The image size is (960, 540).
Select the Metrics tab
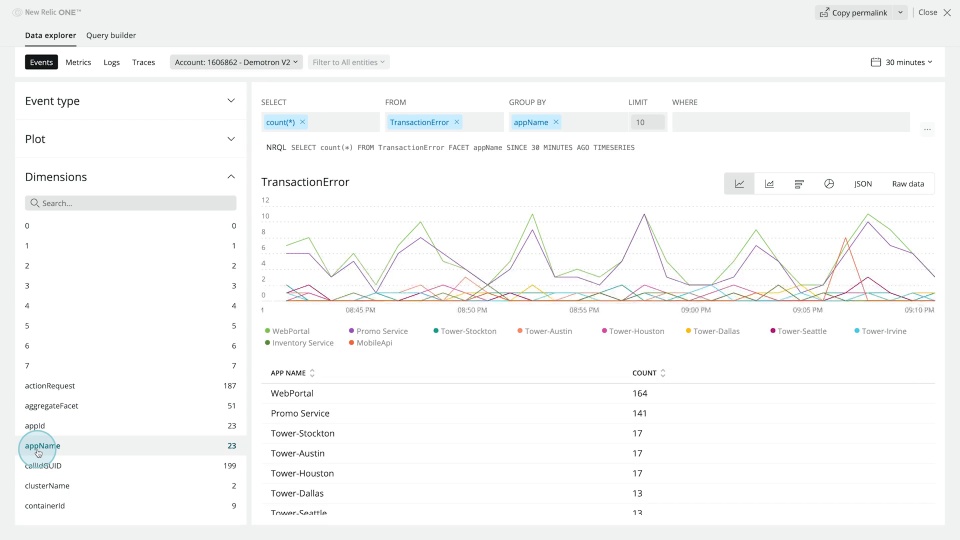click(x=78, y=62)
